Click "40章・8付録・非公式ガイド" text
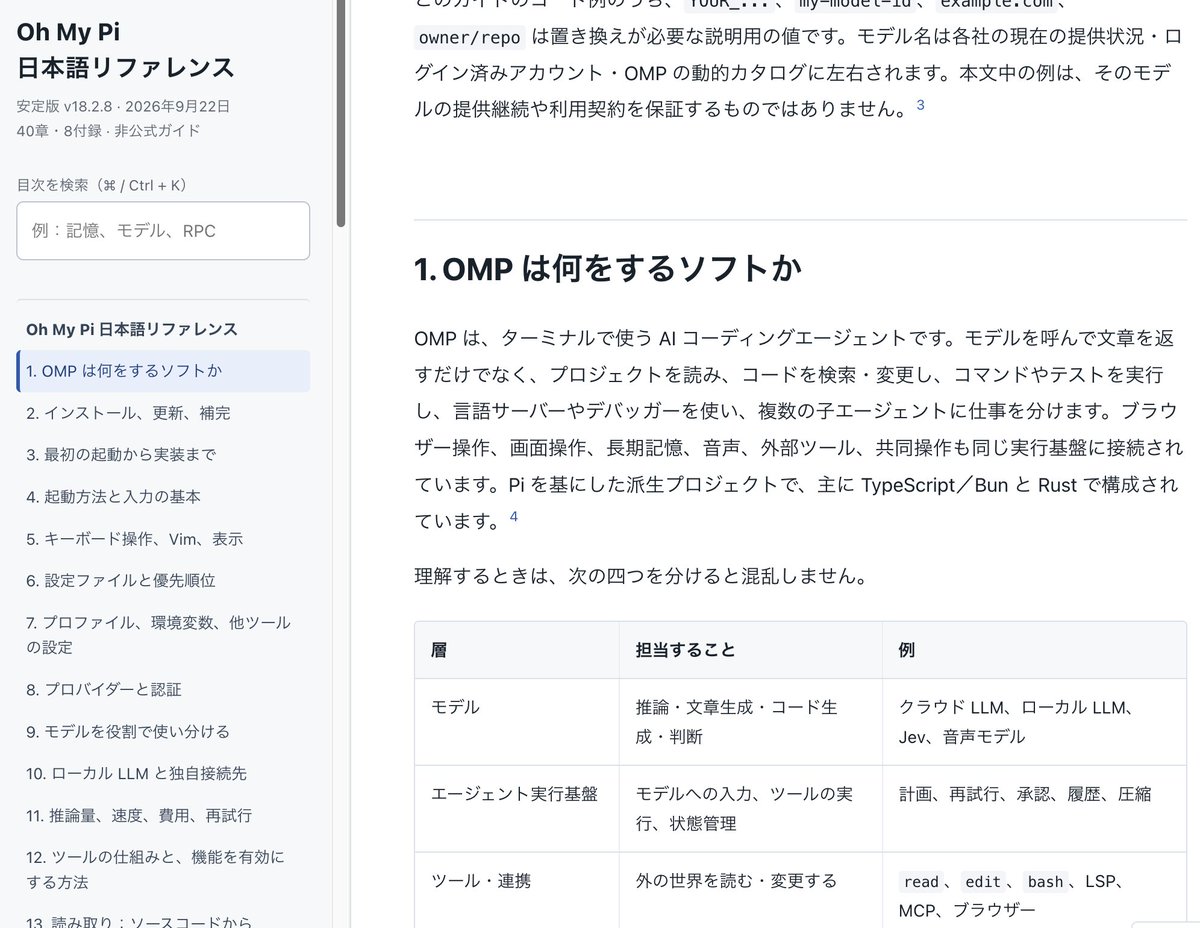Screen dimensions: 1200x928 pyautogui.click(x=109, y=130)
